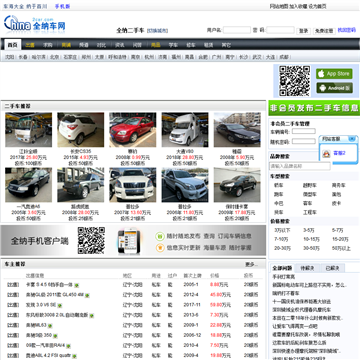The image size is (360, 360).
Task: Click photo icon beside ML63 listing
Action: point(50,326)
